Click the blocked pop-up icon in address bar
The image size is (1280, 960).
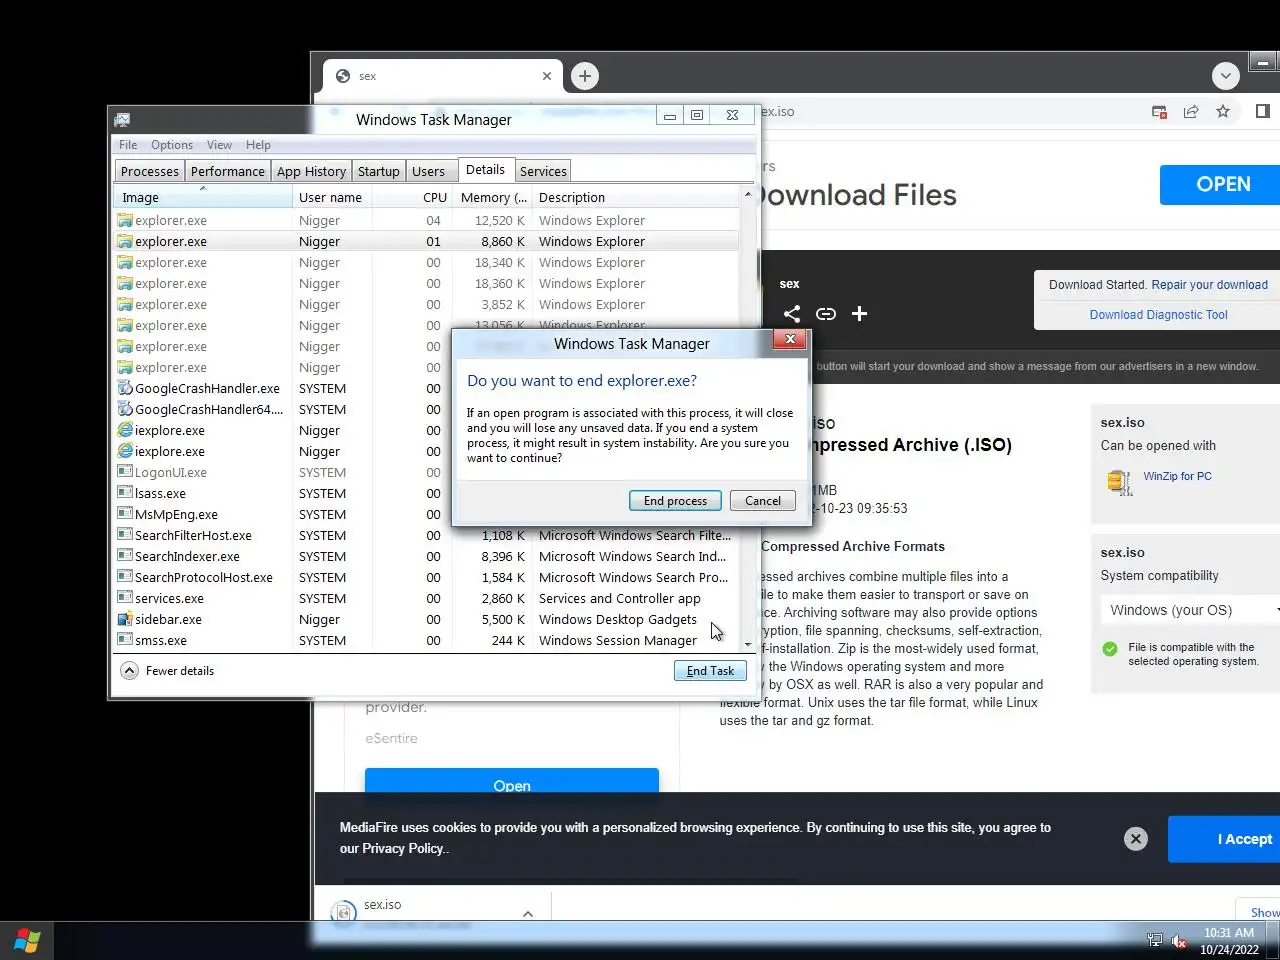[1159, 112]
